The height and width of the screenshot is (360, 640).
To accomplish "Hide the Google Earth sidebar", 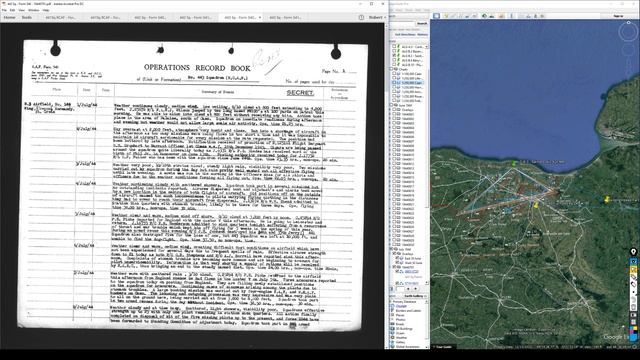I will coord(436,16).
